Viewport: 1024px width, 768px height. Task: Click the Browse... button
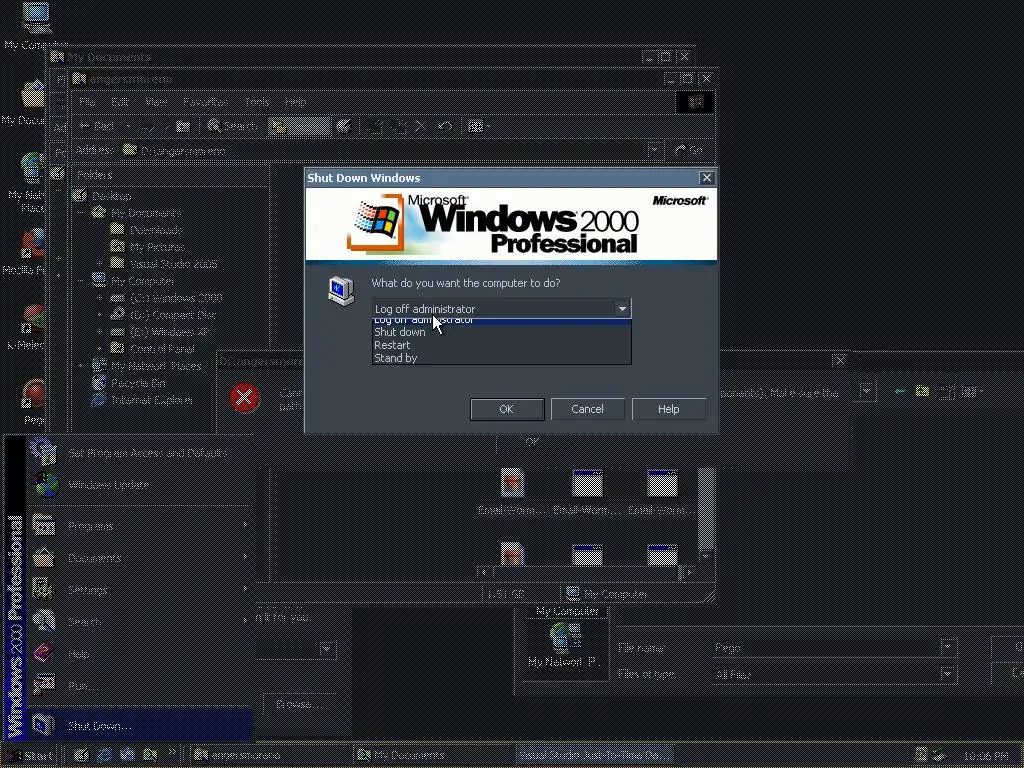point(299,704)
